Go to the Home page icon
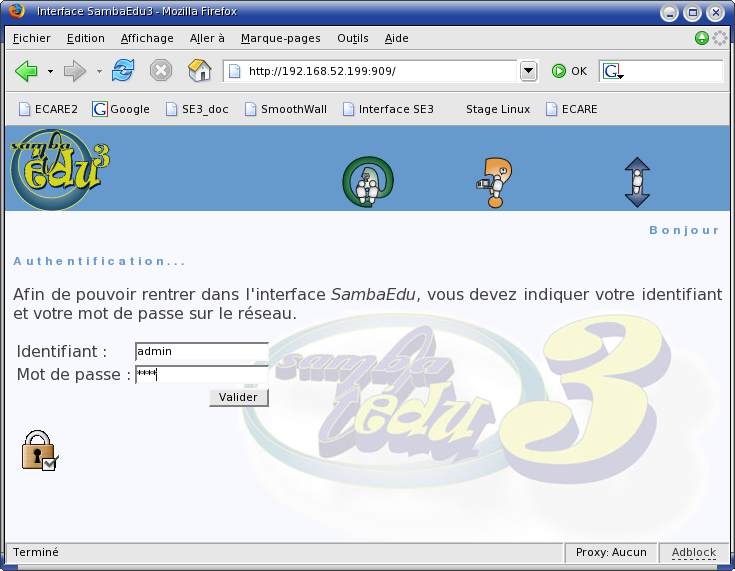The height and width of the screenshot is (571, 735). pos(200,71)
